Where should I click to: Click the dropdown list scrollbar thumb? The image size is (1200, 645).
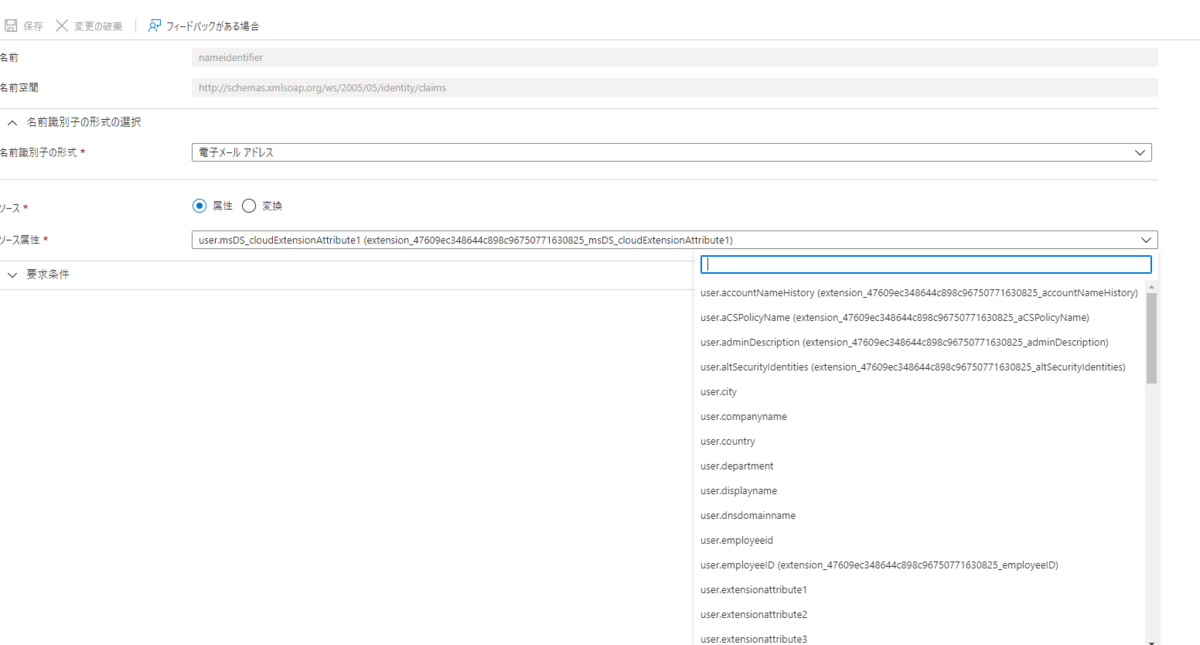point(1151,338)
